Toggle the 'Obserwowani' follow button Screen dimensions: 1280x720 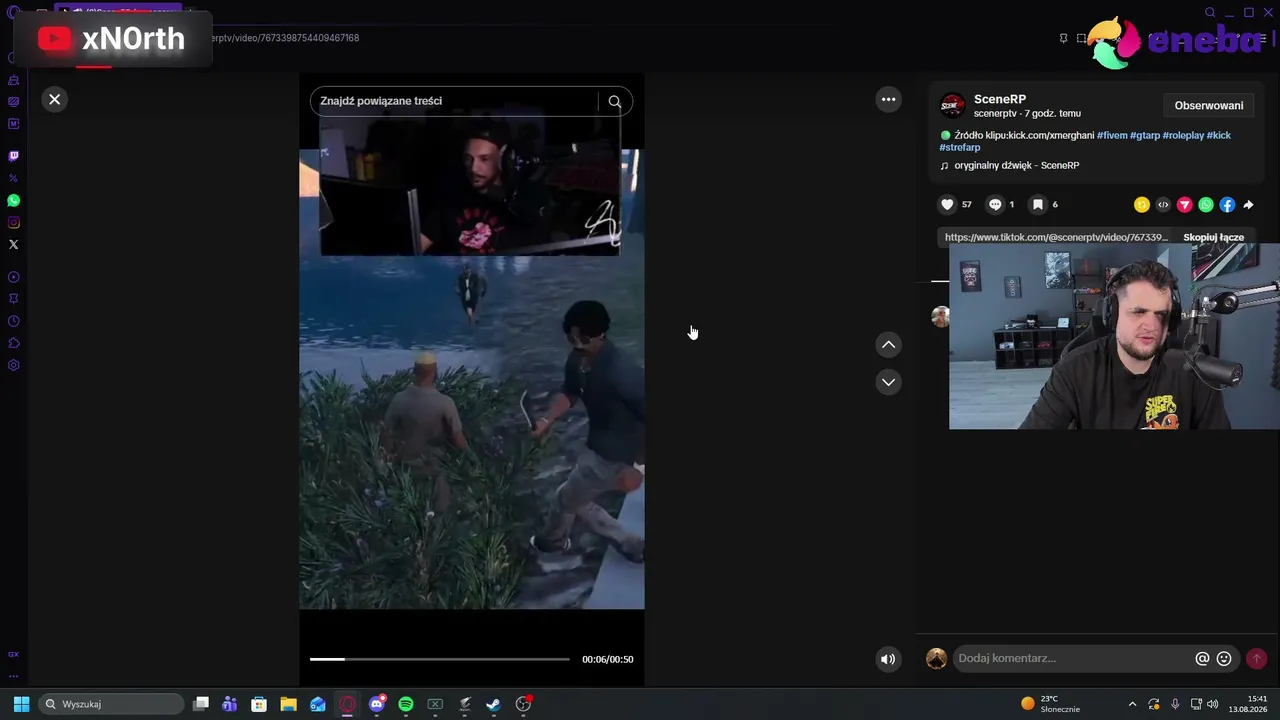(1209, 106)
